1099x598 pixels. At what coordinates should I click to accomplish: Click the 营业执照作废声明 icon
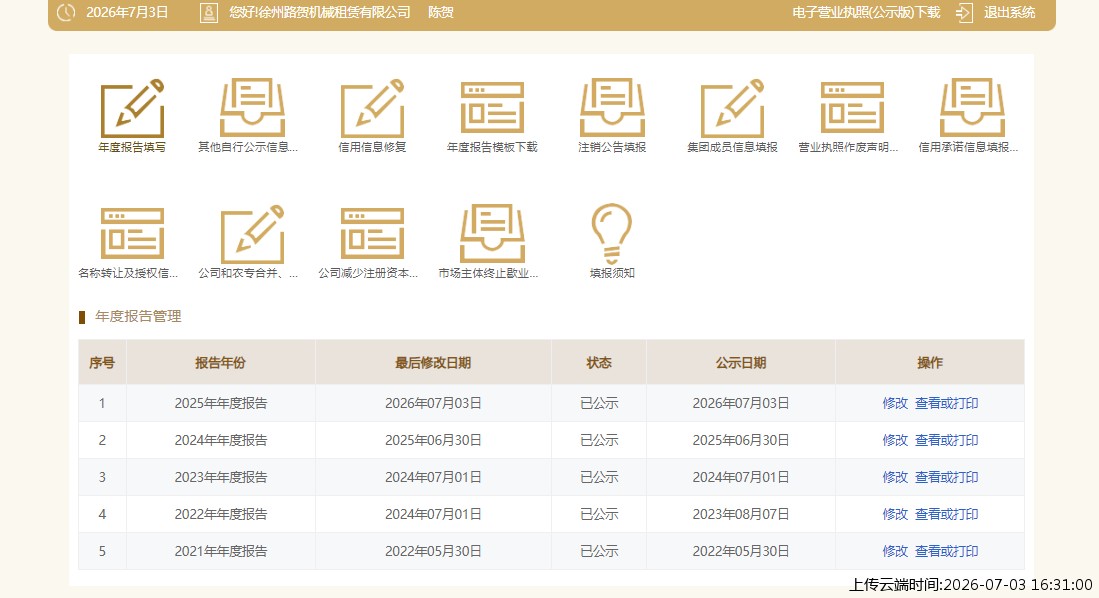pyautogui.click(x=852, y=108)
